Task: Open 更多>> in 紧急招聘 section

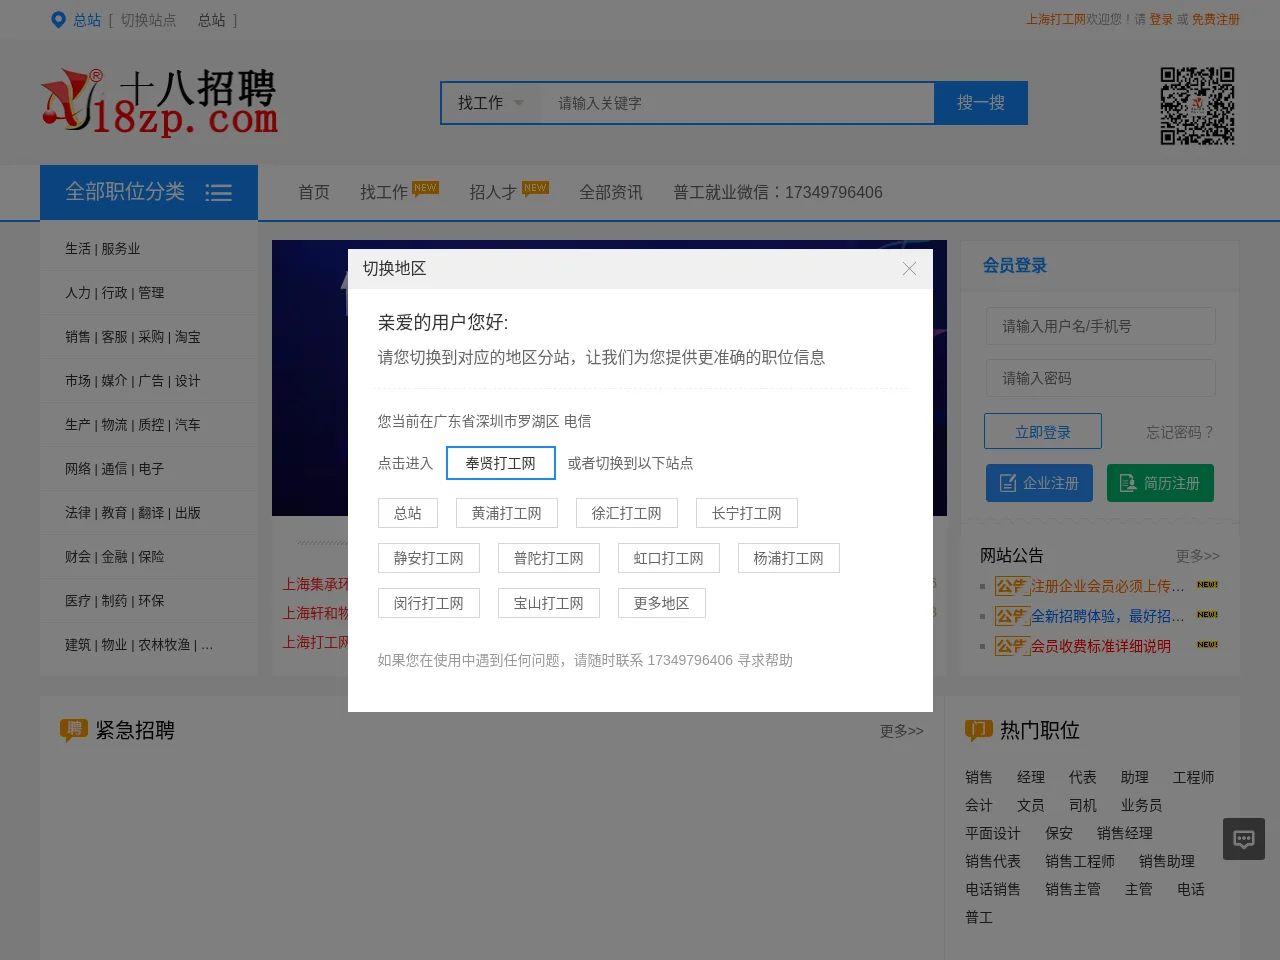Action: (902, 731)
